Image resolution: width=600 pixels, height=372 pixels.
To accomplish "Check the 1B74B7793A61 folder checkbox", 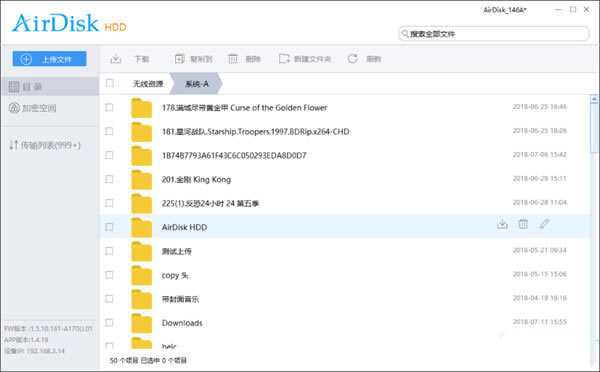I will (109, 155).
